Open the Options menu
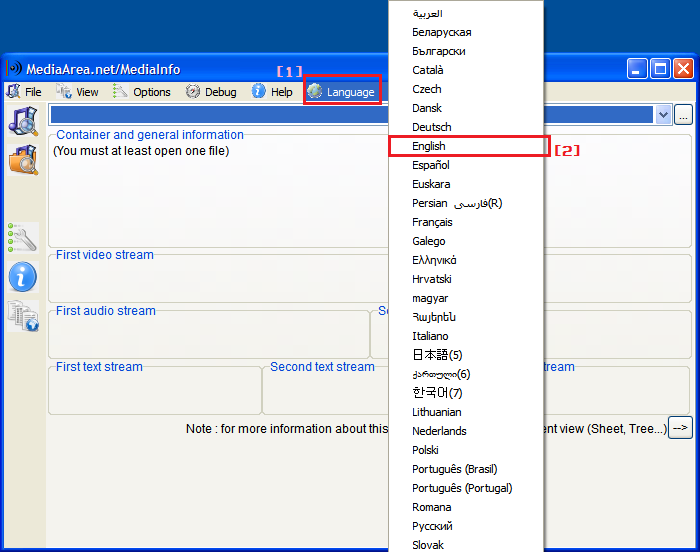This screenshot has width=700, height=552. tap(142, 92)
